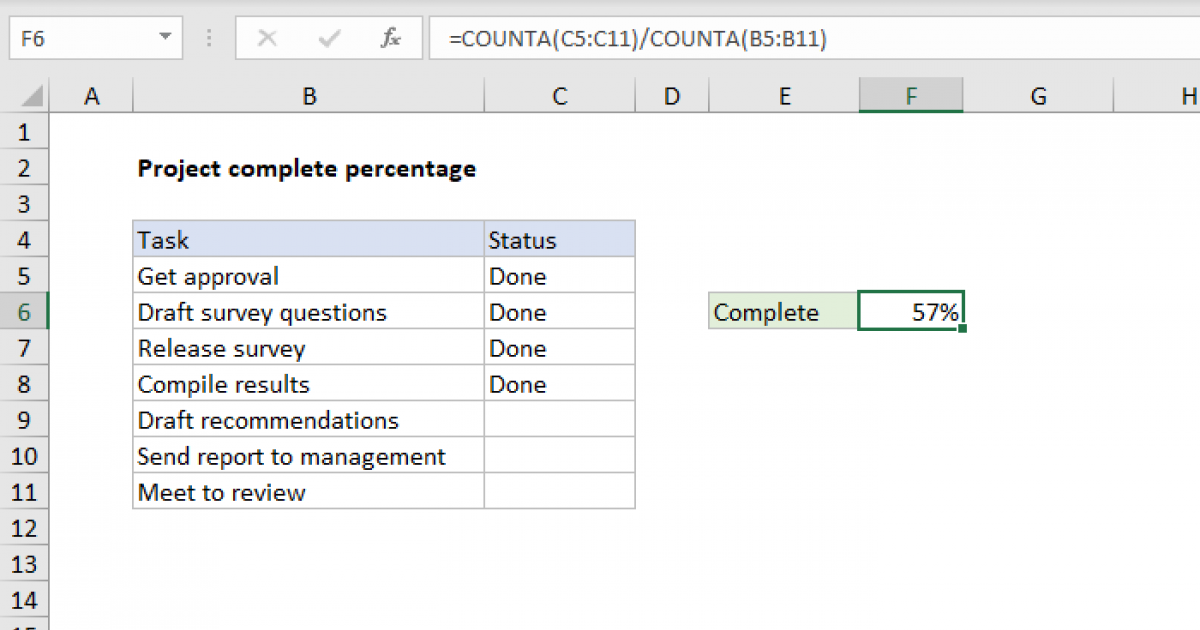1200x630 pixels.
Task: Open the Name Box dropdown
Action: tap(168, 38)
